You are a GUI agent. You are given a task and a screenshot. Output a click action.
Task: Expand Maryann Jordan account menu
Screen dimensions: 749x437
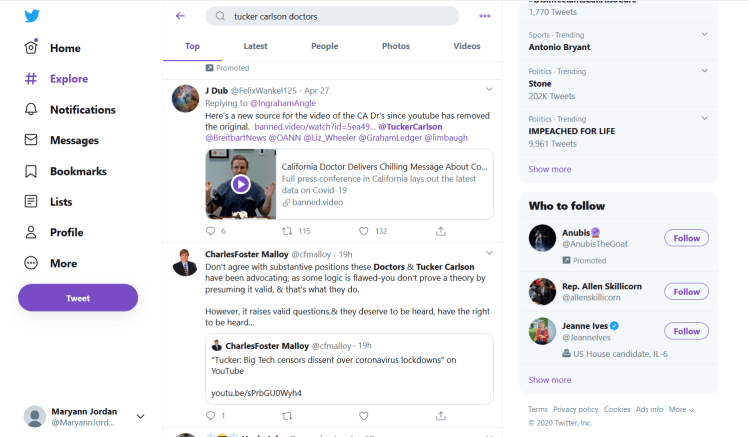[140, 416]
